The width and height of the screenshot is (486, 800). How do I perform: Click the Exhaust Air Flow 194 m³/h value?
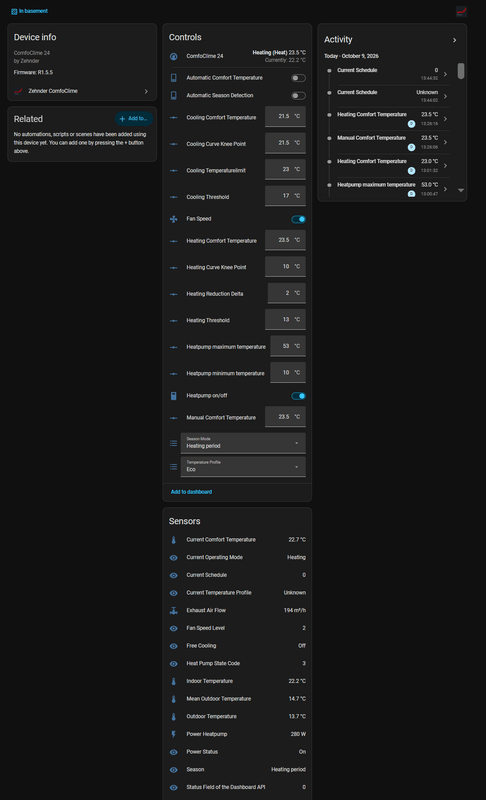tap(295, 611)
